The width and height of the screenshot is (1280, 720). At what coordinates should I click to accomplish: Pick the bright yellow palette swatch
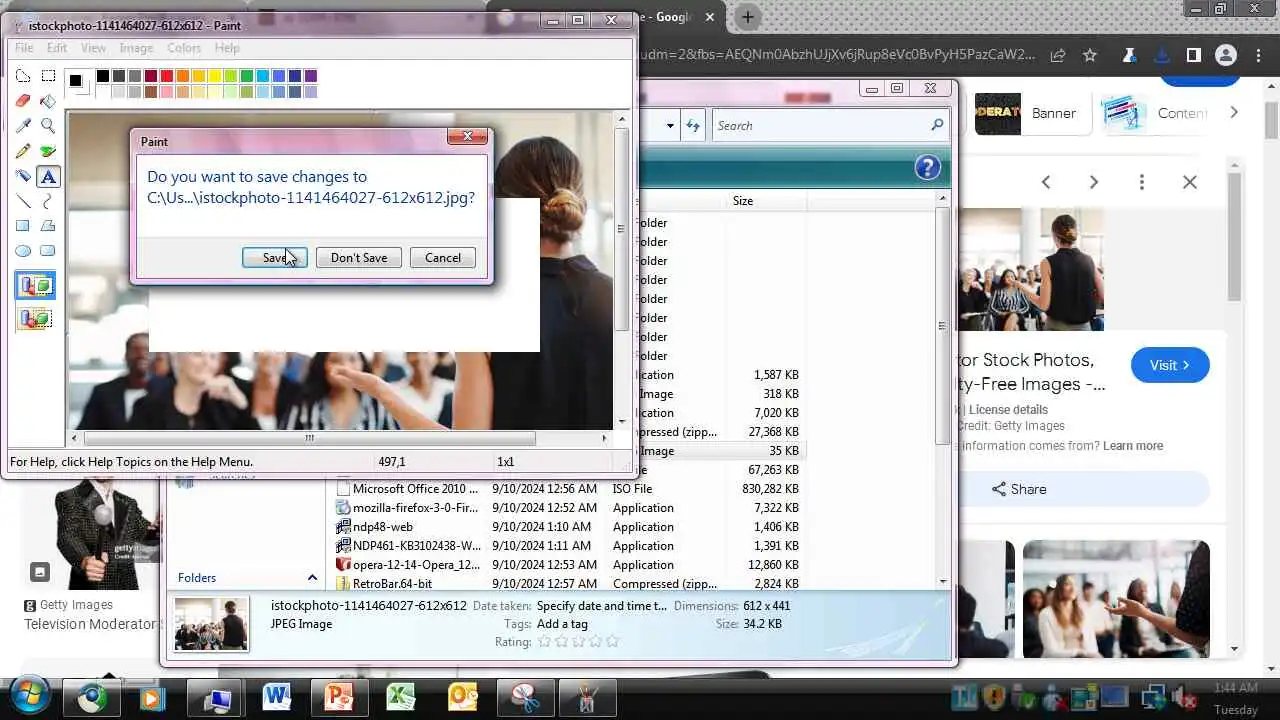214,76
